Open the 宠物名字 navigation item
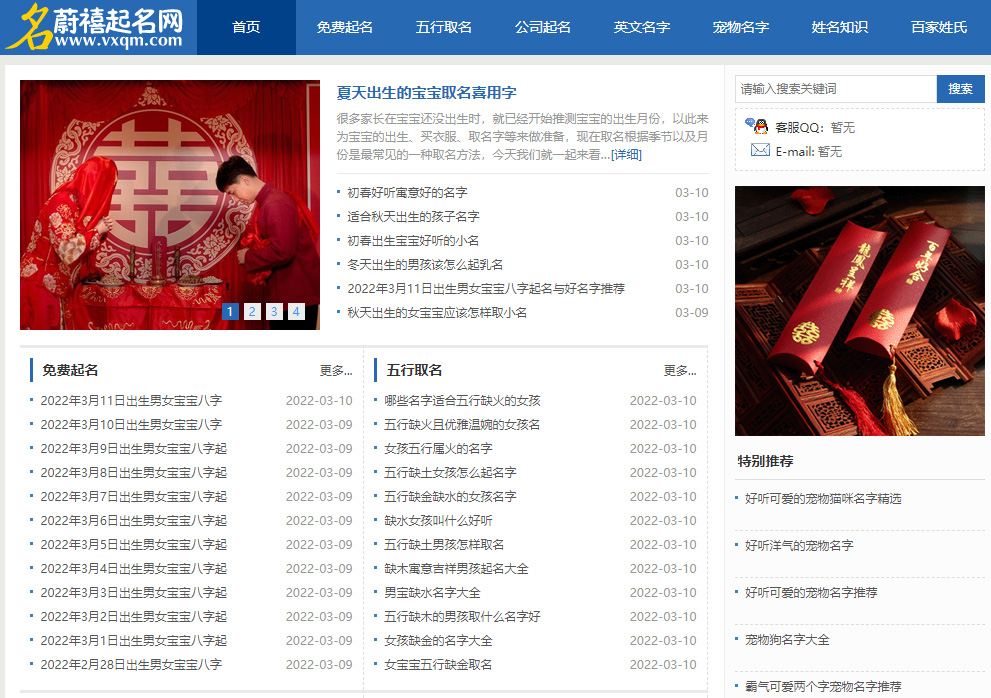The width and height of the screenshot is (991, 698). click(741, 27)
